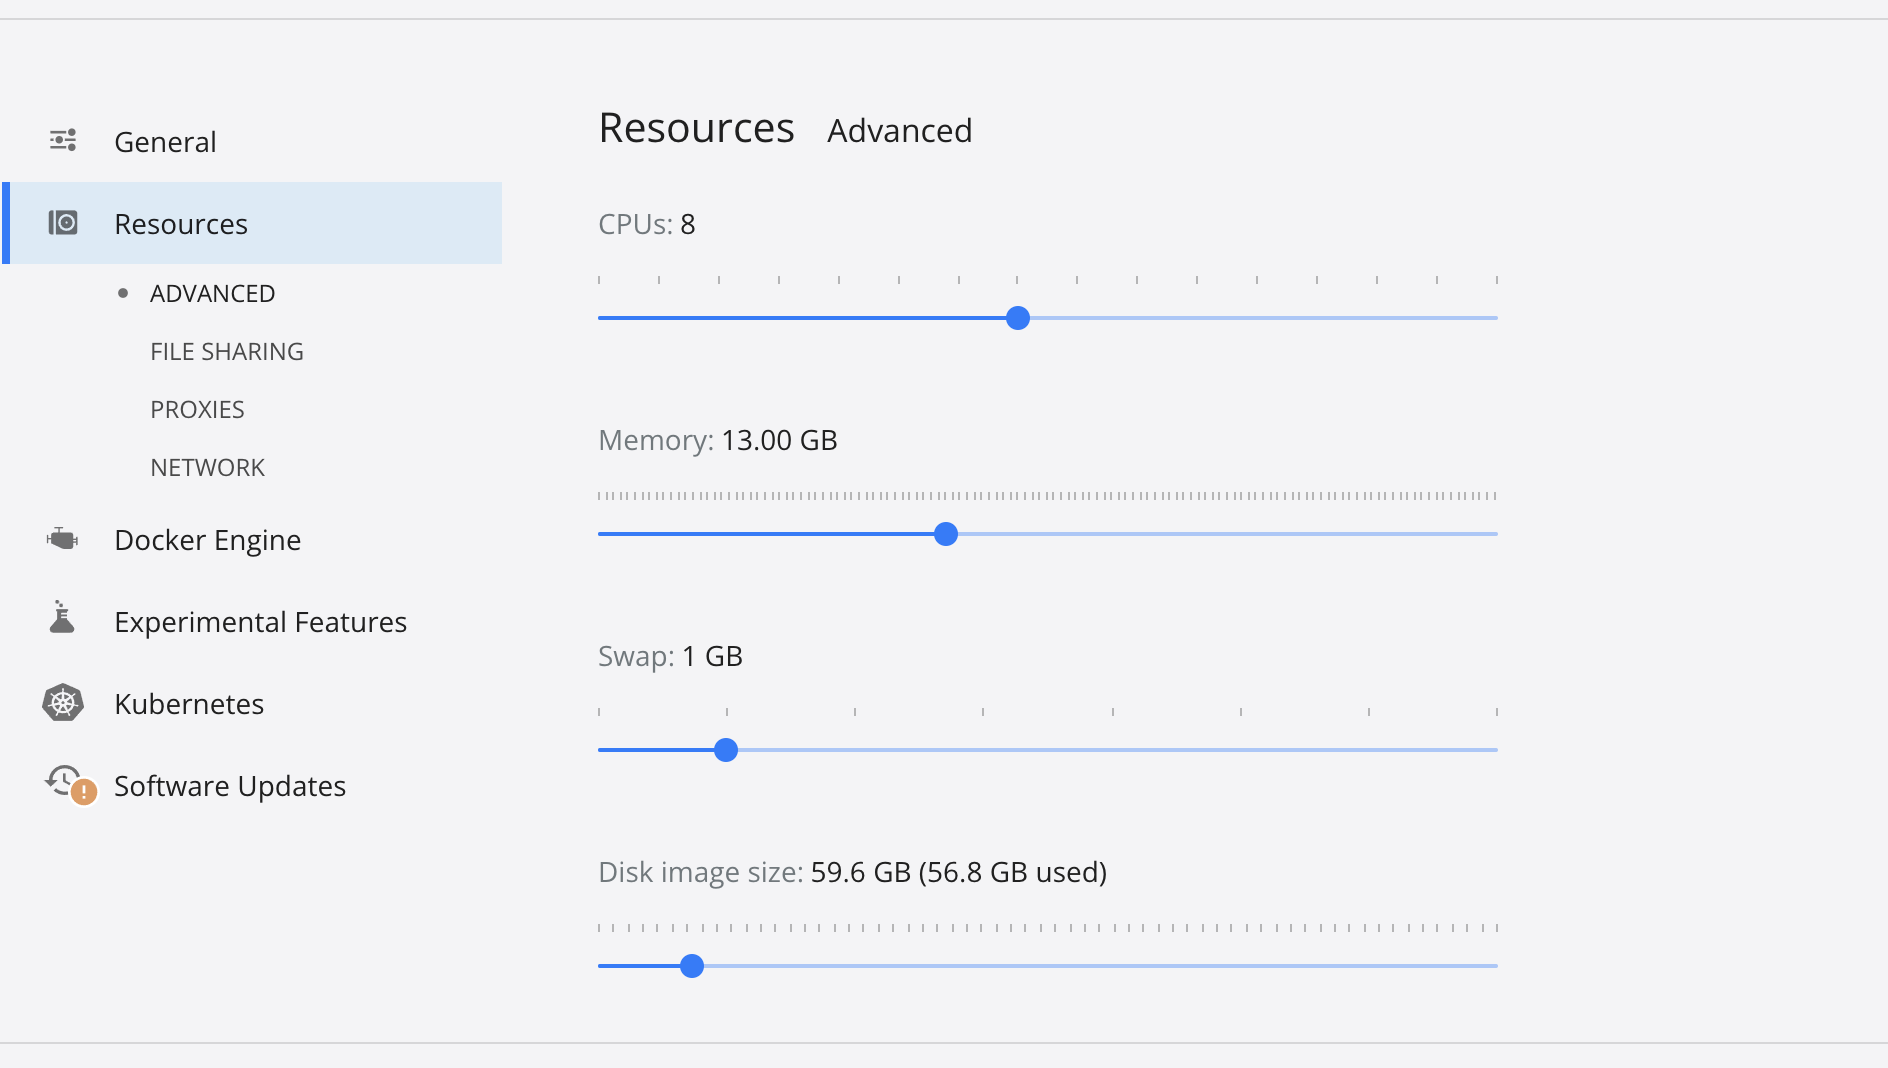This screenshot has height=1068, width=1888.
Task: Open the General settings section
Action: tap(165, 142)
